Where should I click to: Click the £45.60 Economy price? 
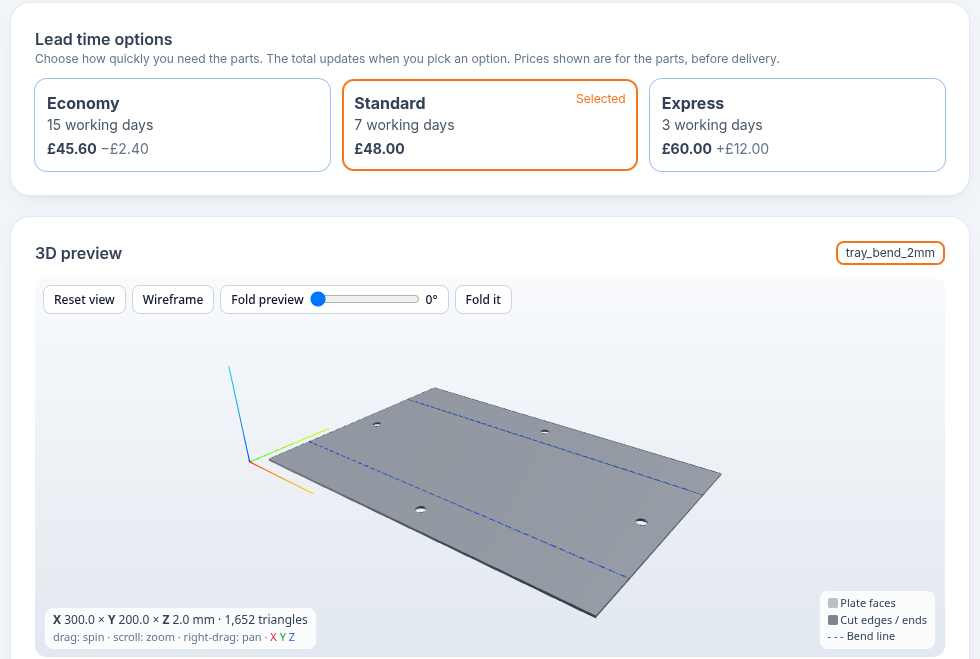pyautogui.click(x=72, y=149)
